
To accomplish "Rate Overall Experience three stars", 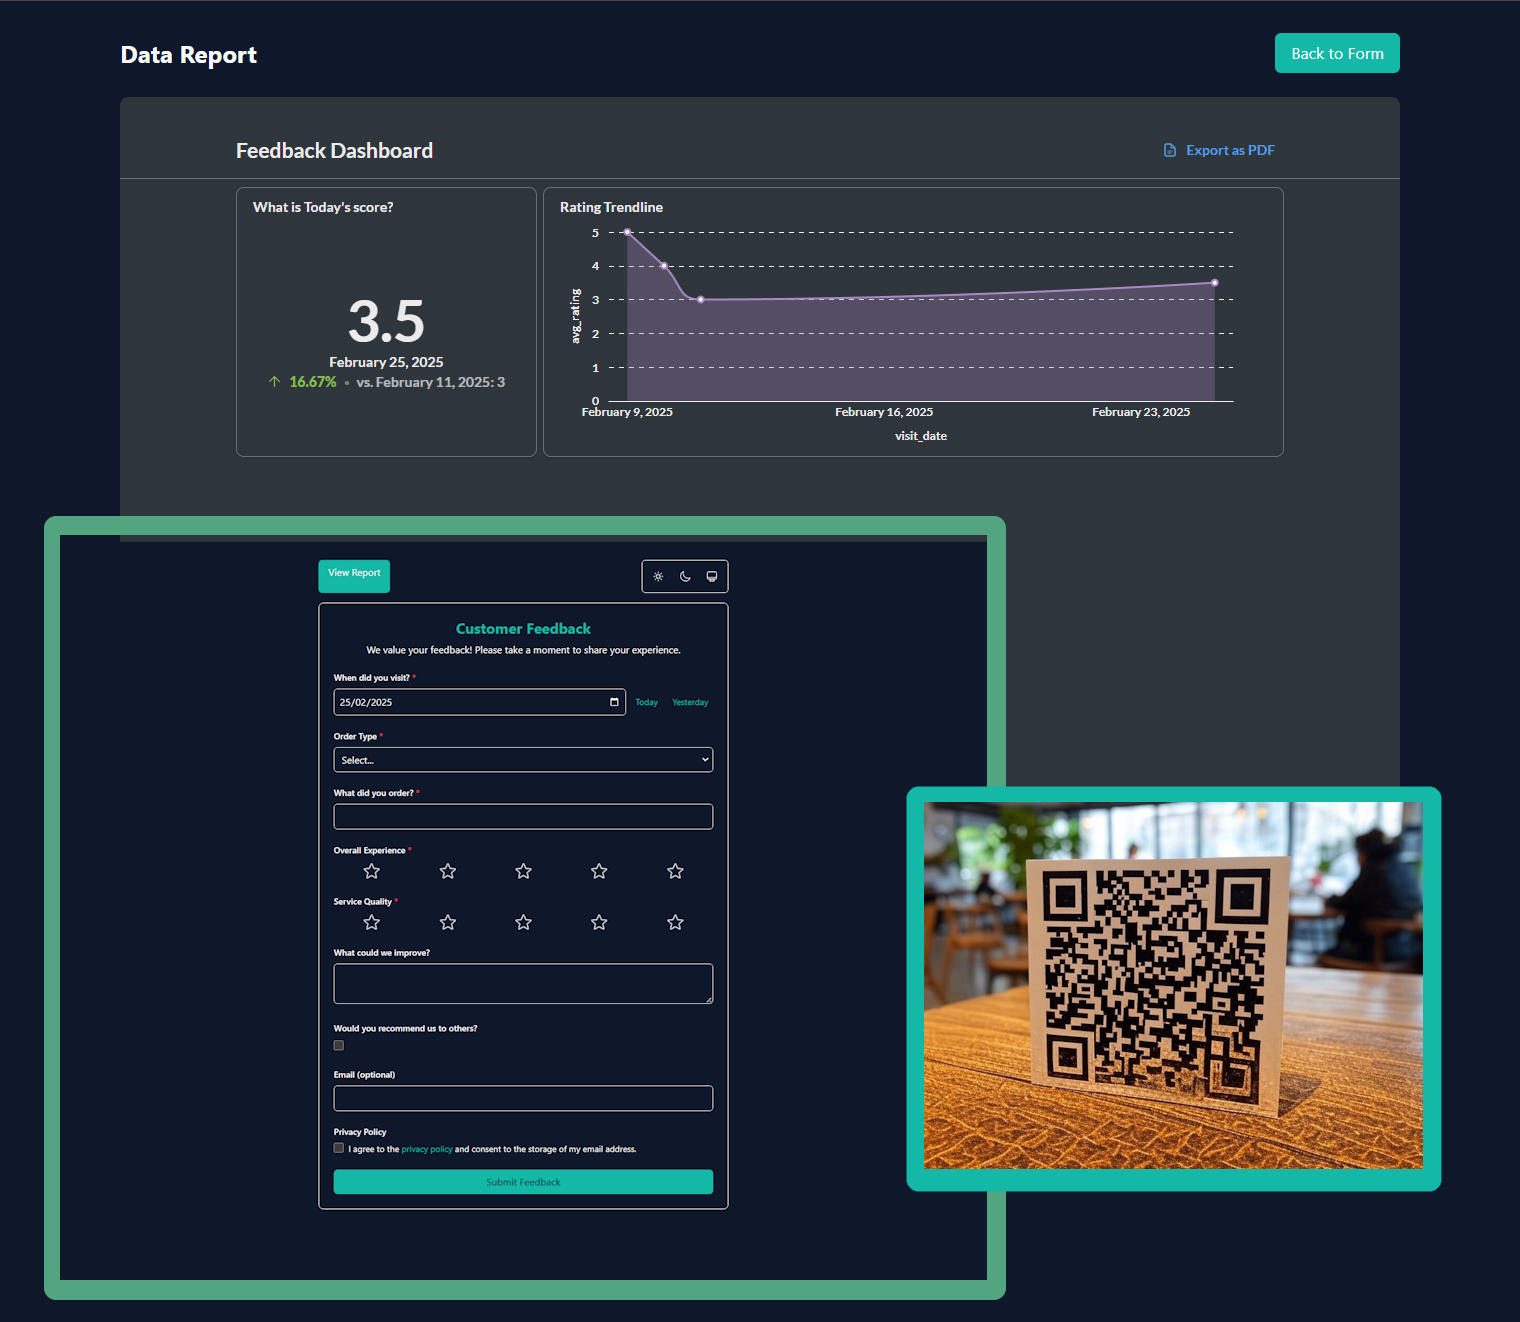I will click(x=523, y=871).
